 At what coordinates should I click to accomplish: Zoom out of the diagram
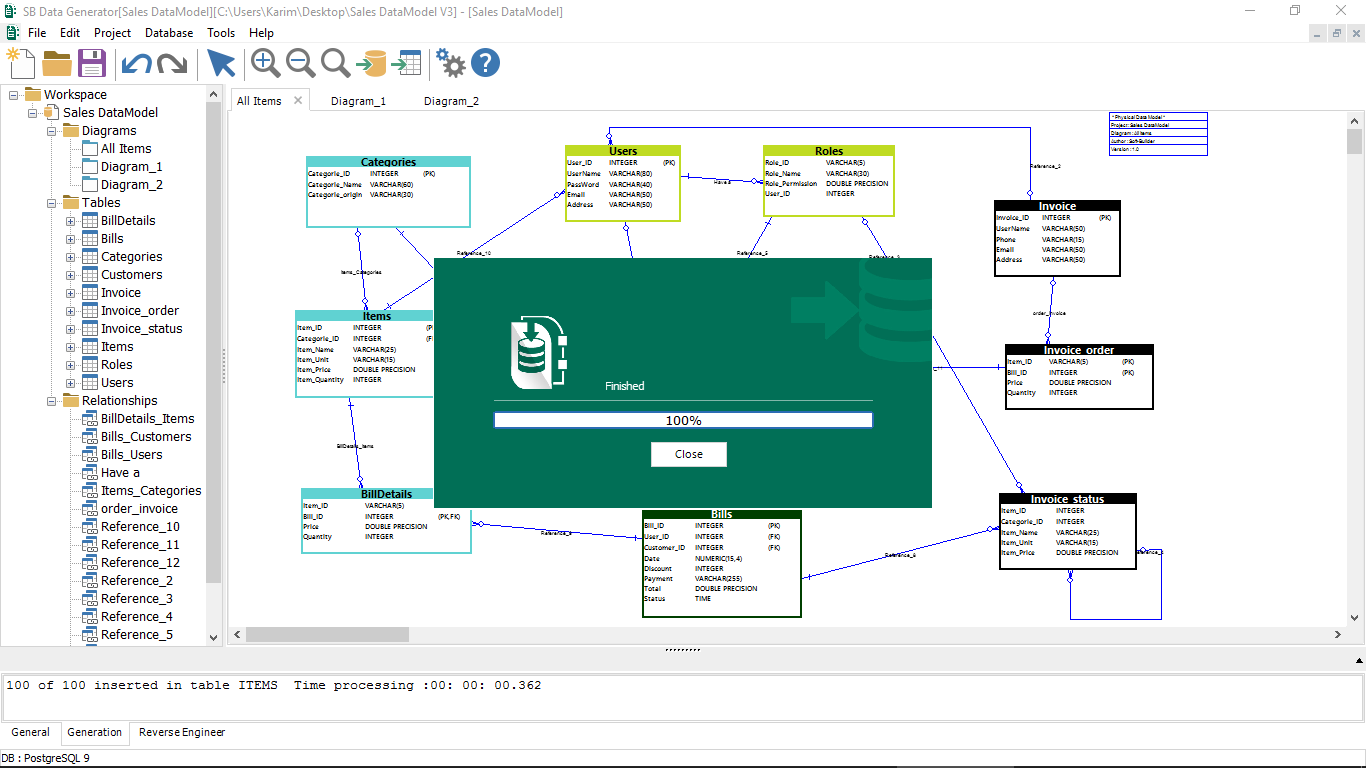300,63
